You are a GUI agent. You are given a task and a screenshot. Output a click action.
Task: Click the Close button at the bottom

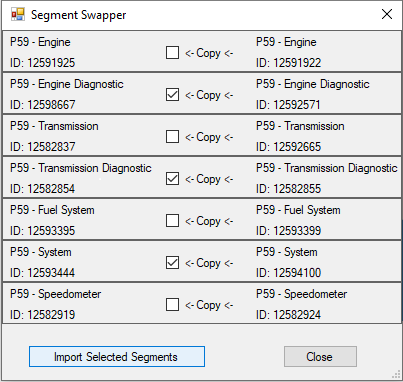(x=320, y=357)
